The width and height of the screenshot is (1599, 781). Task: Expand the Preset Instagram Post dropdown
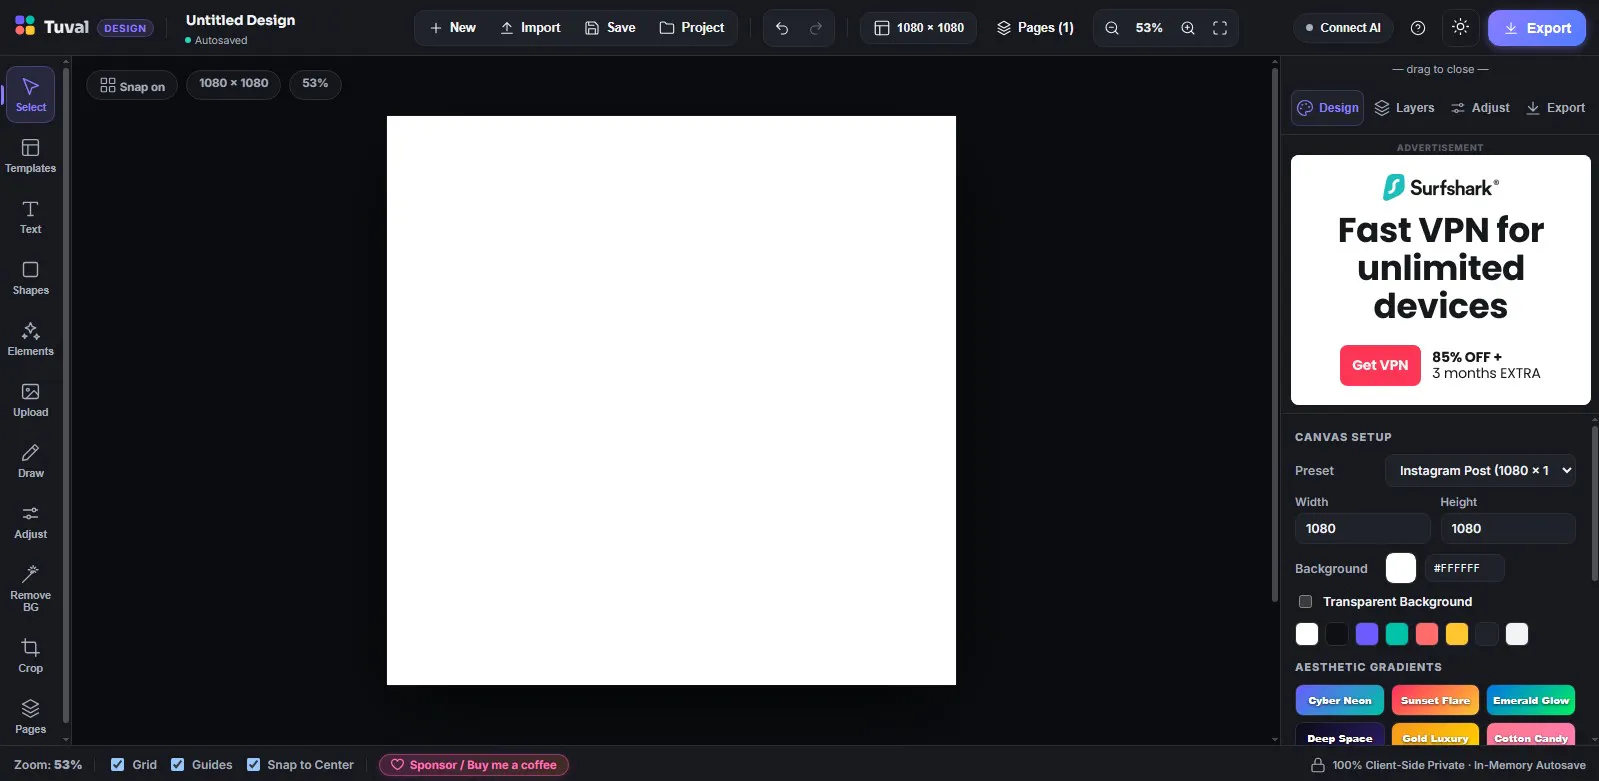[x=1480, y=470]
